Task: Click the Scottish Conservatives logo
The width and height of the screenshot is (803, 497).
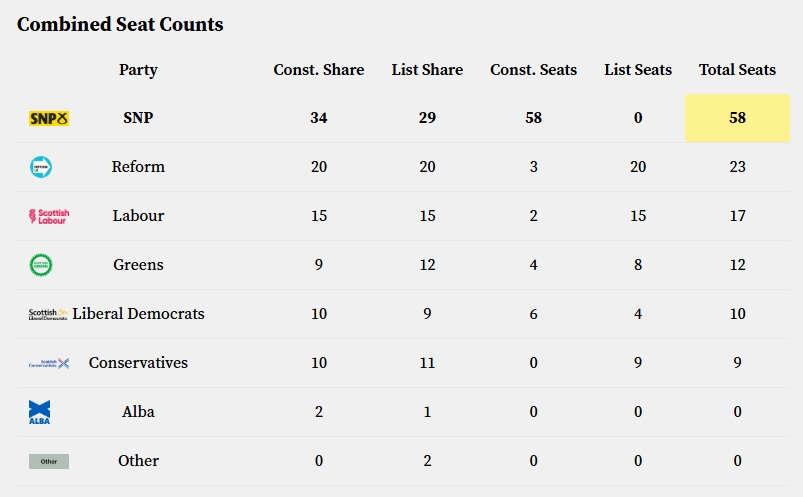Action: 48,363
